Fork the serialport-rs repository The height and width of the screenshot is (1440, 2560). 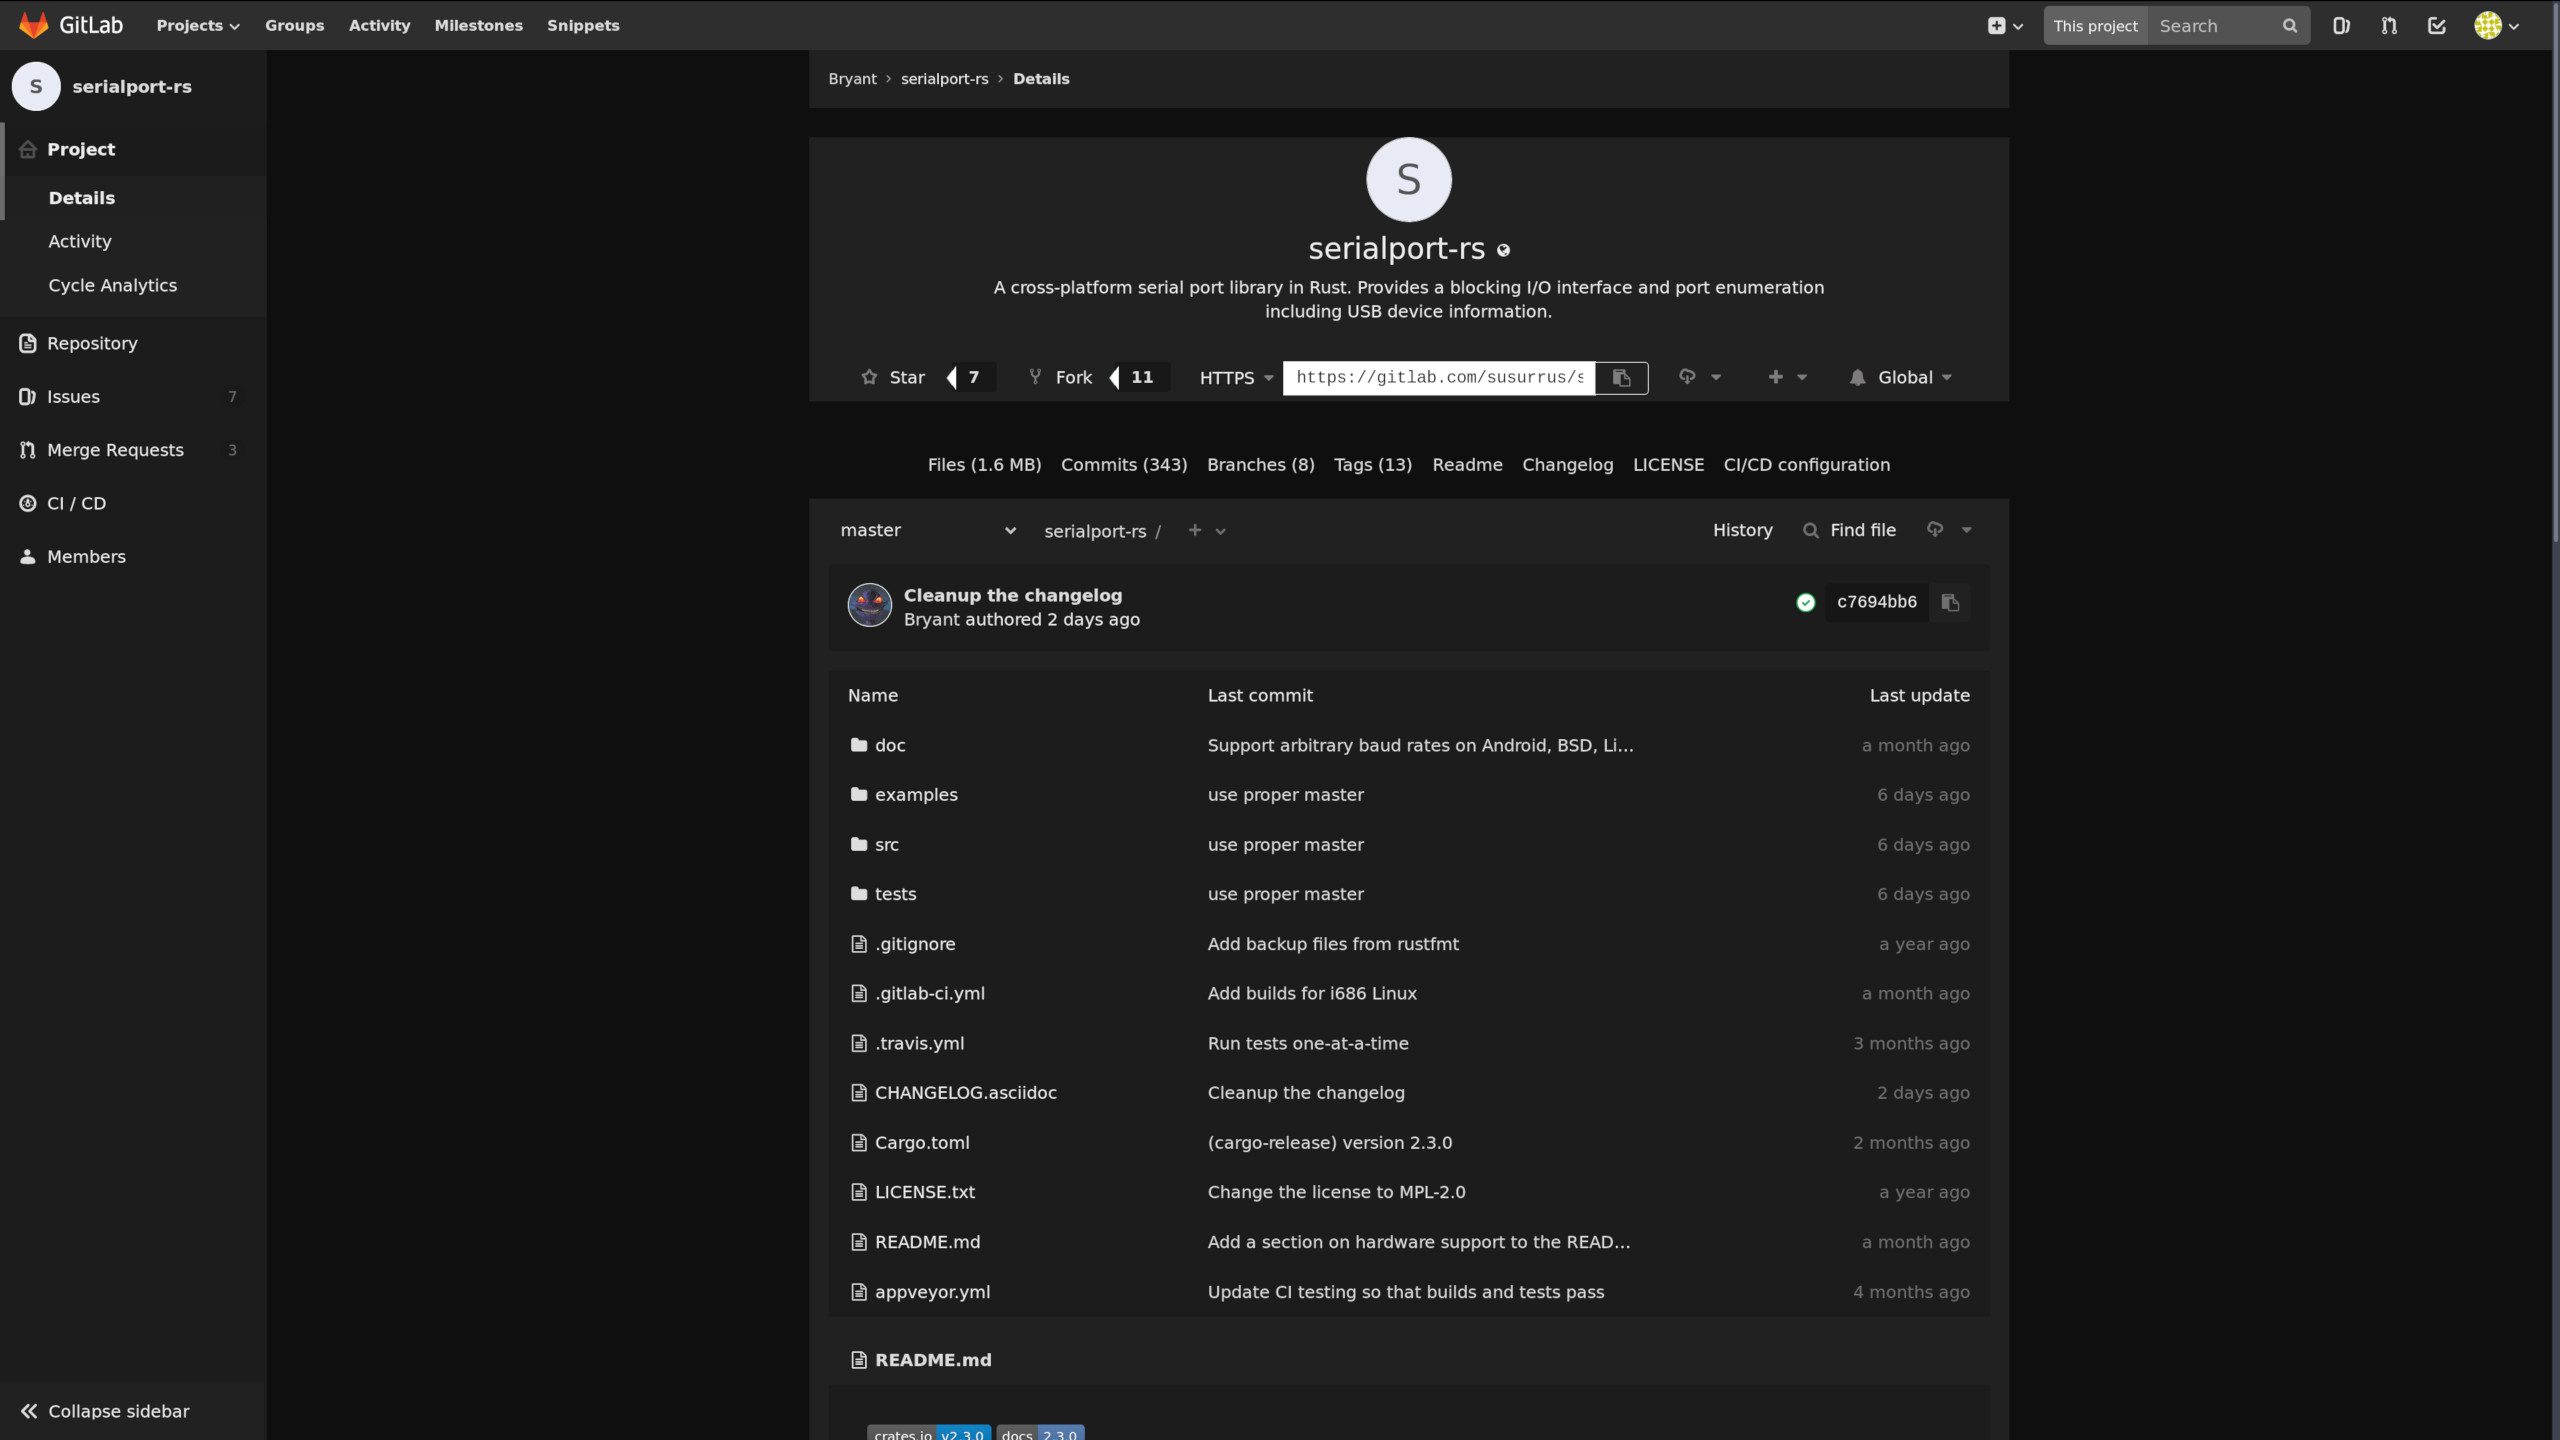tap(1063, 377)
